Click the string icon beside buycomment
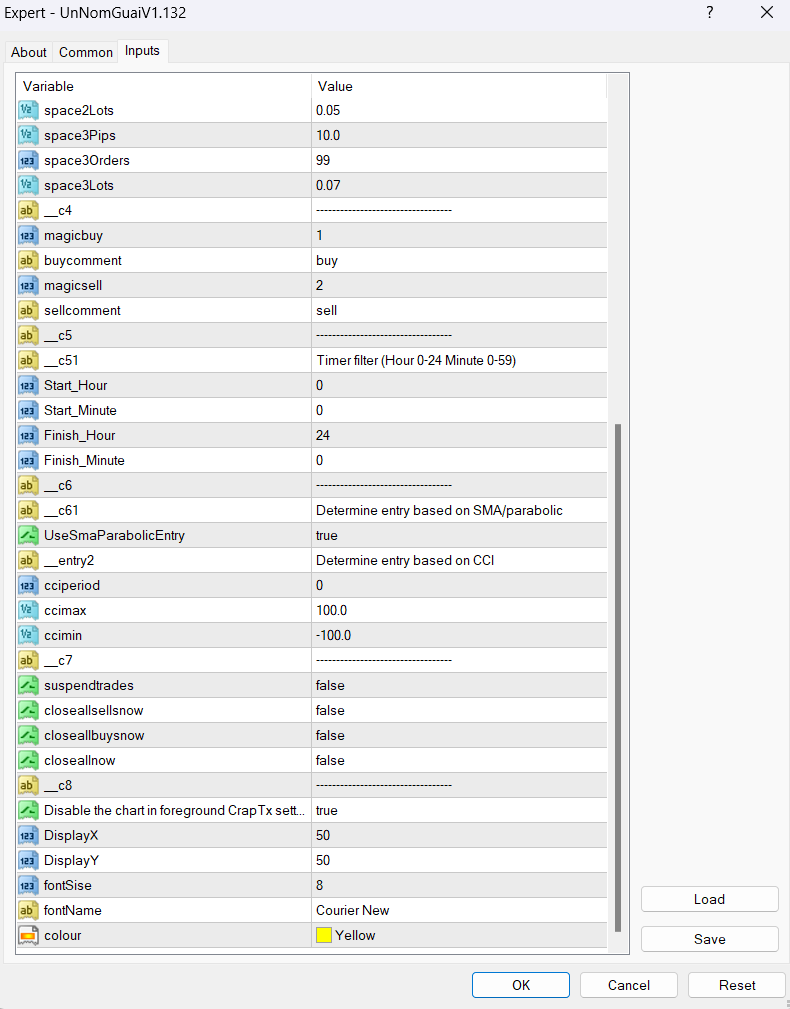 [28, 260]
